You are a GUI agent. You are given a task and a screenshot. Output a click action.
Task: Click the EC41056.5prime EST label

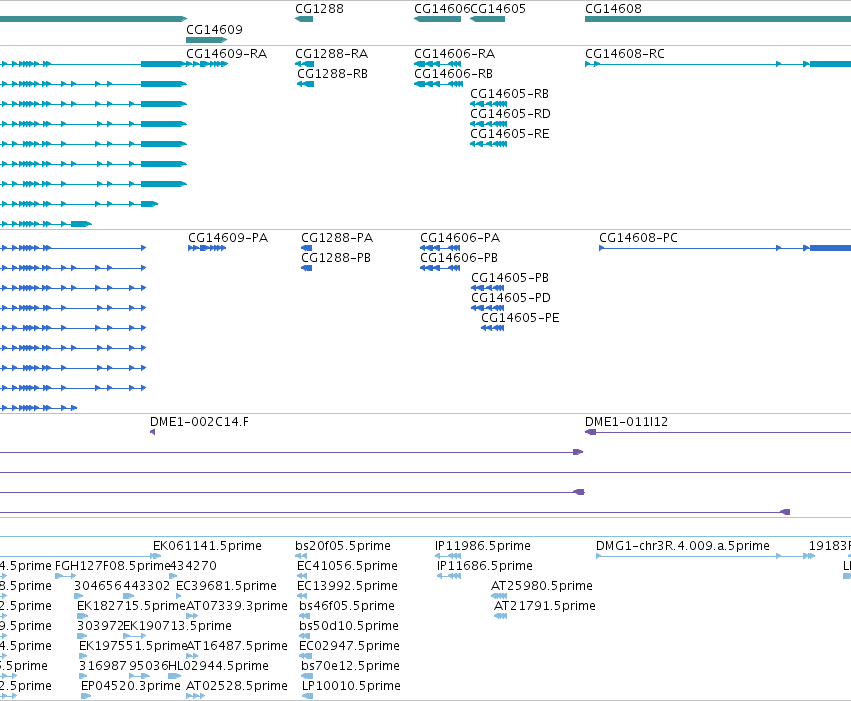tap(347, 566)
